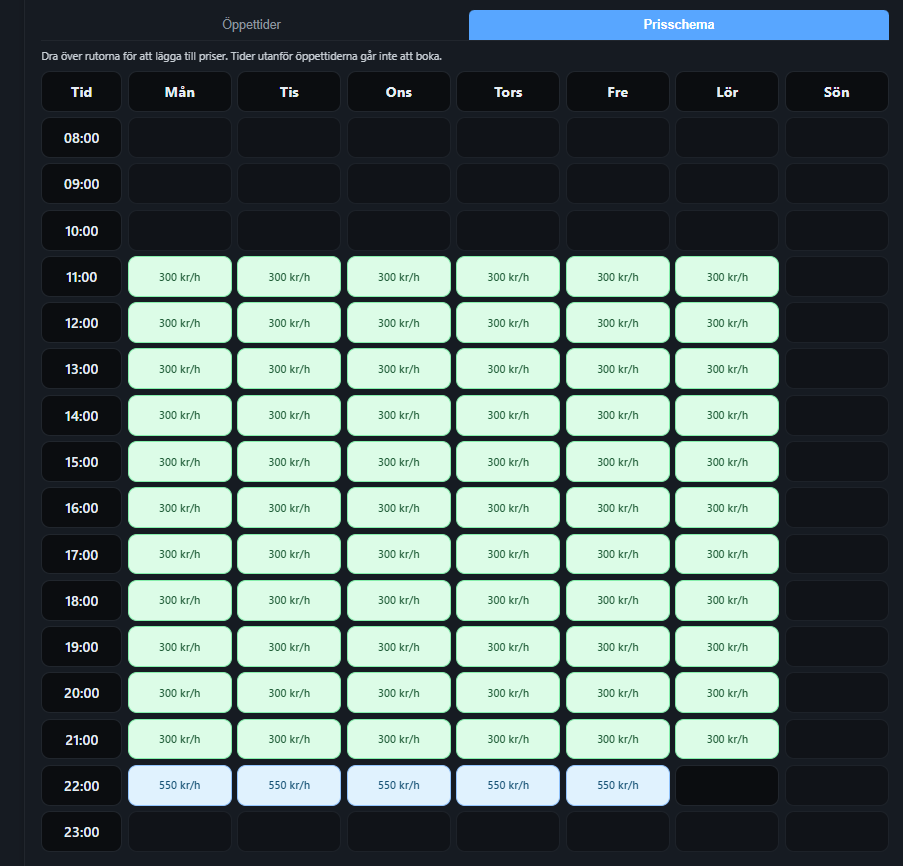This screenshot has width=903, height=866.
Task: Click Tuesday 20:00 price cell
Action: [289, 693]
